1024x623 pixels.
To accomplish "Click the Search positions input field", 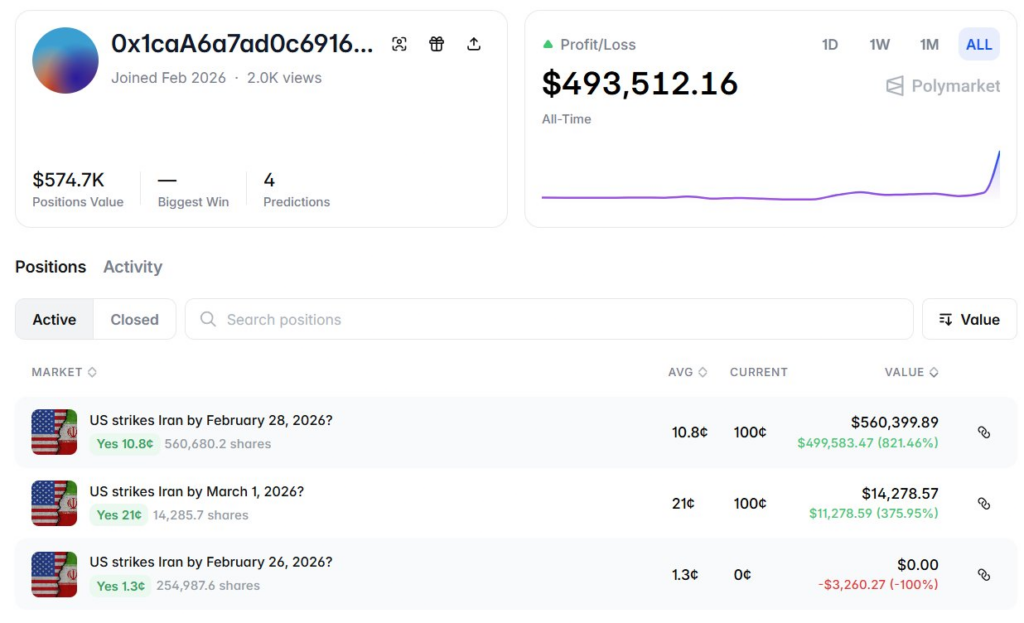I will tap(548, 319).
